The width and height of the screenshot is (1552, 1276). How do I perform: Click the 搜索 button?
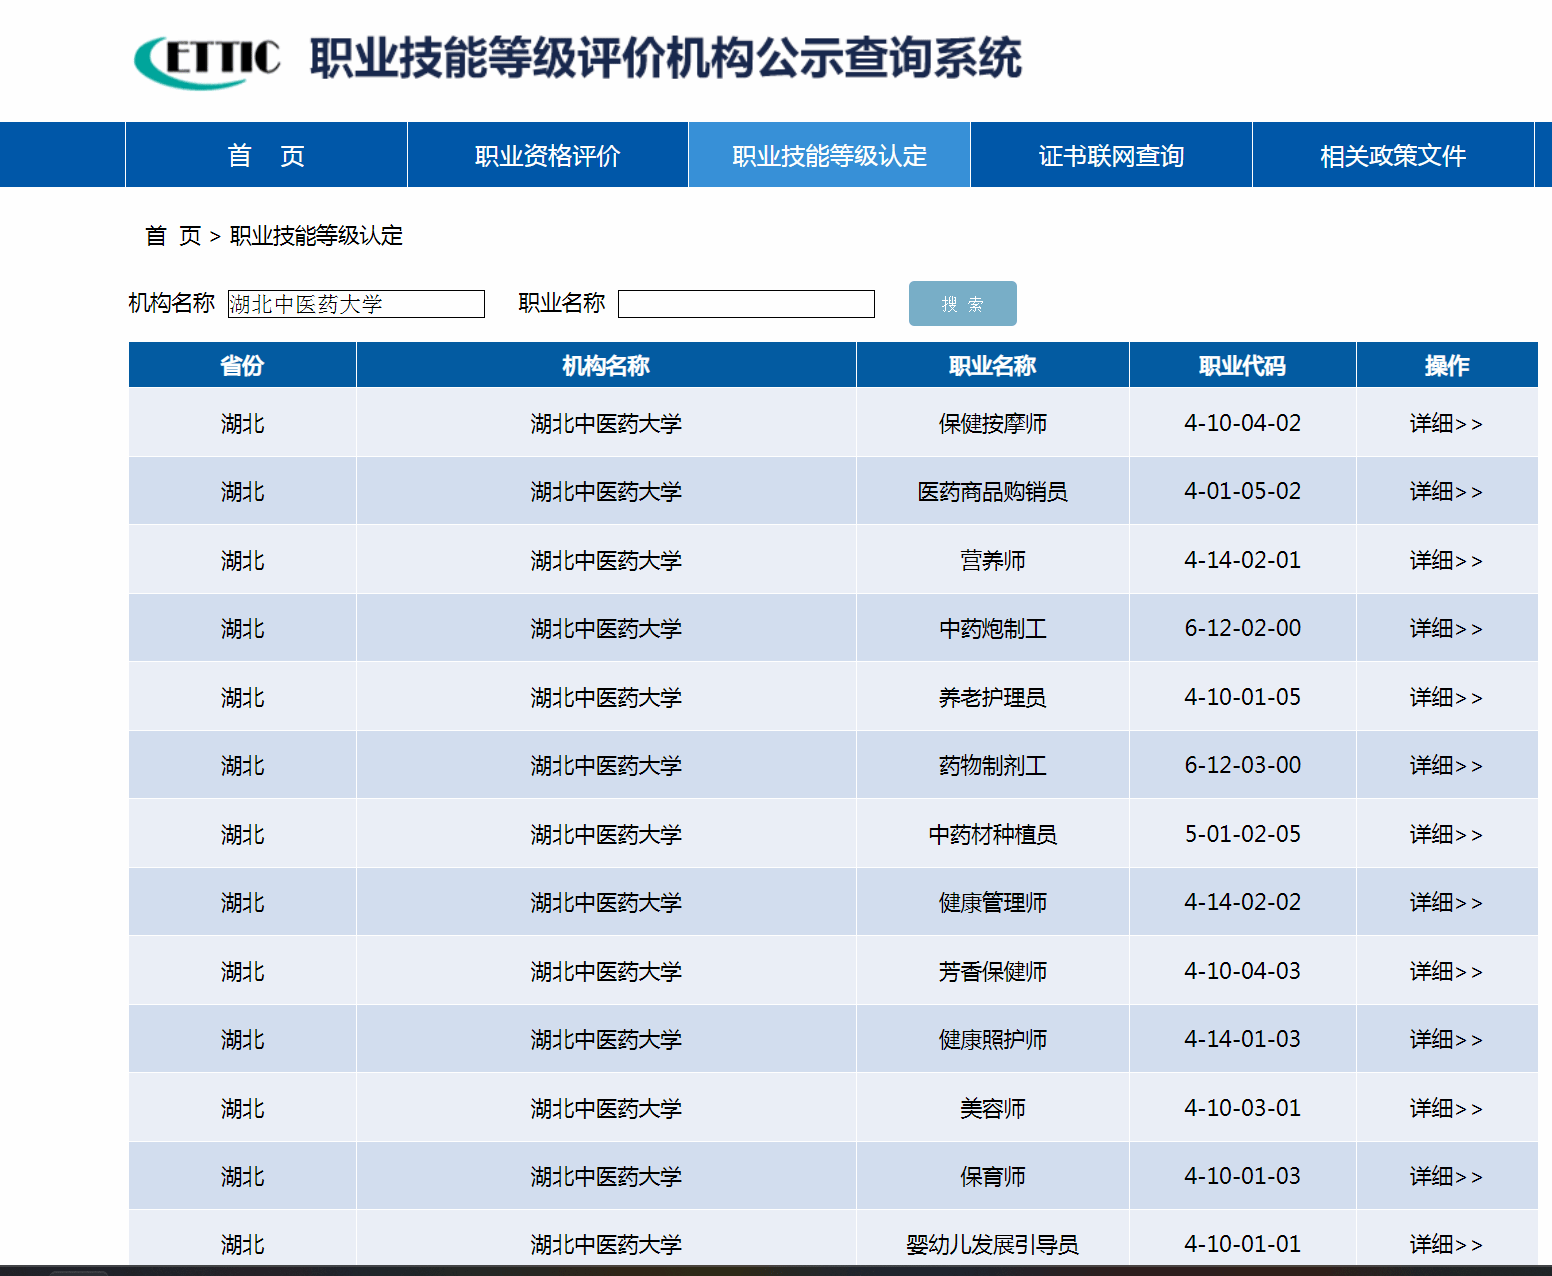tap(963, 304)
